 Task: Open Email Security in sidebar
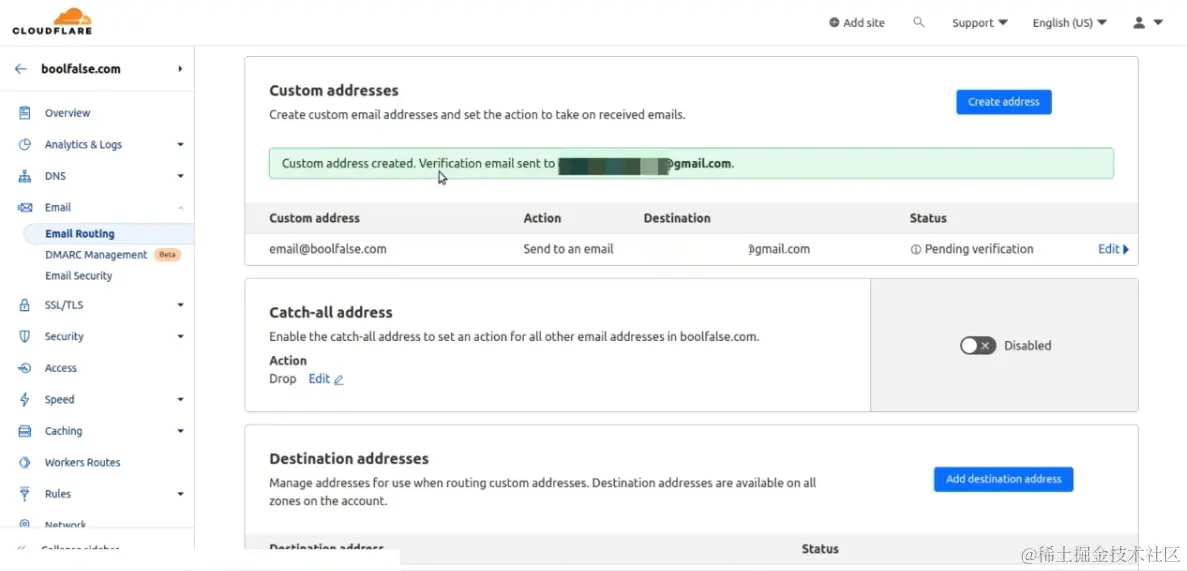click(x=79, y=276)
